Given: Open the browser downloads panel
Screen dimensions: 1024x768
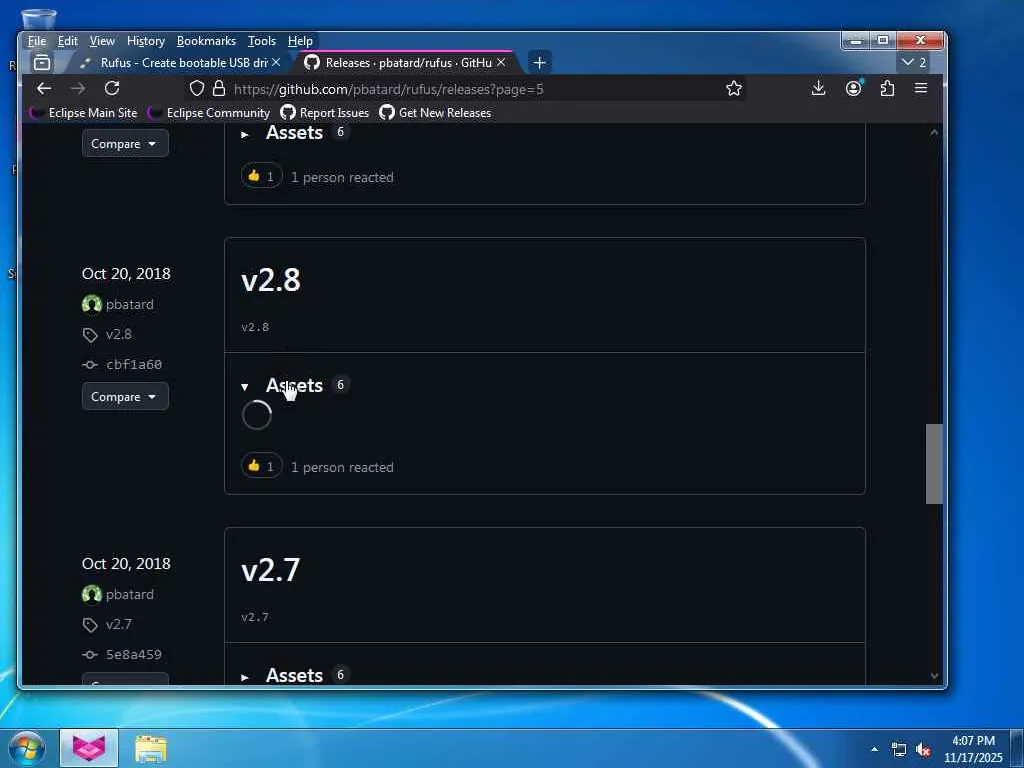Looking at the screenshot, I should [x=818, y=88].
